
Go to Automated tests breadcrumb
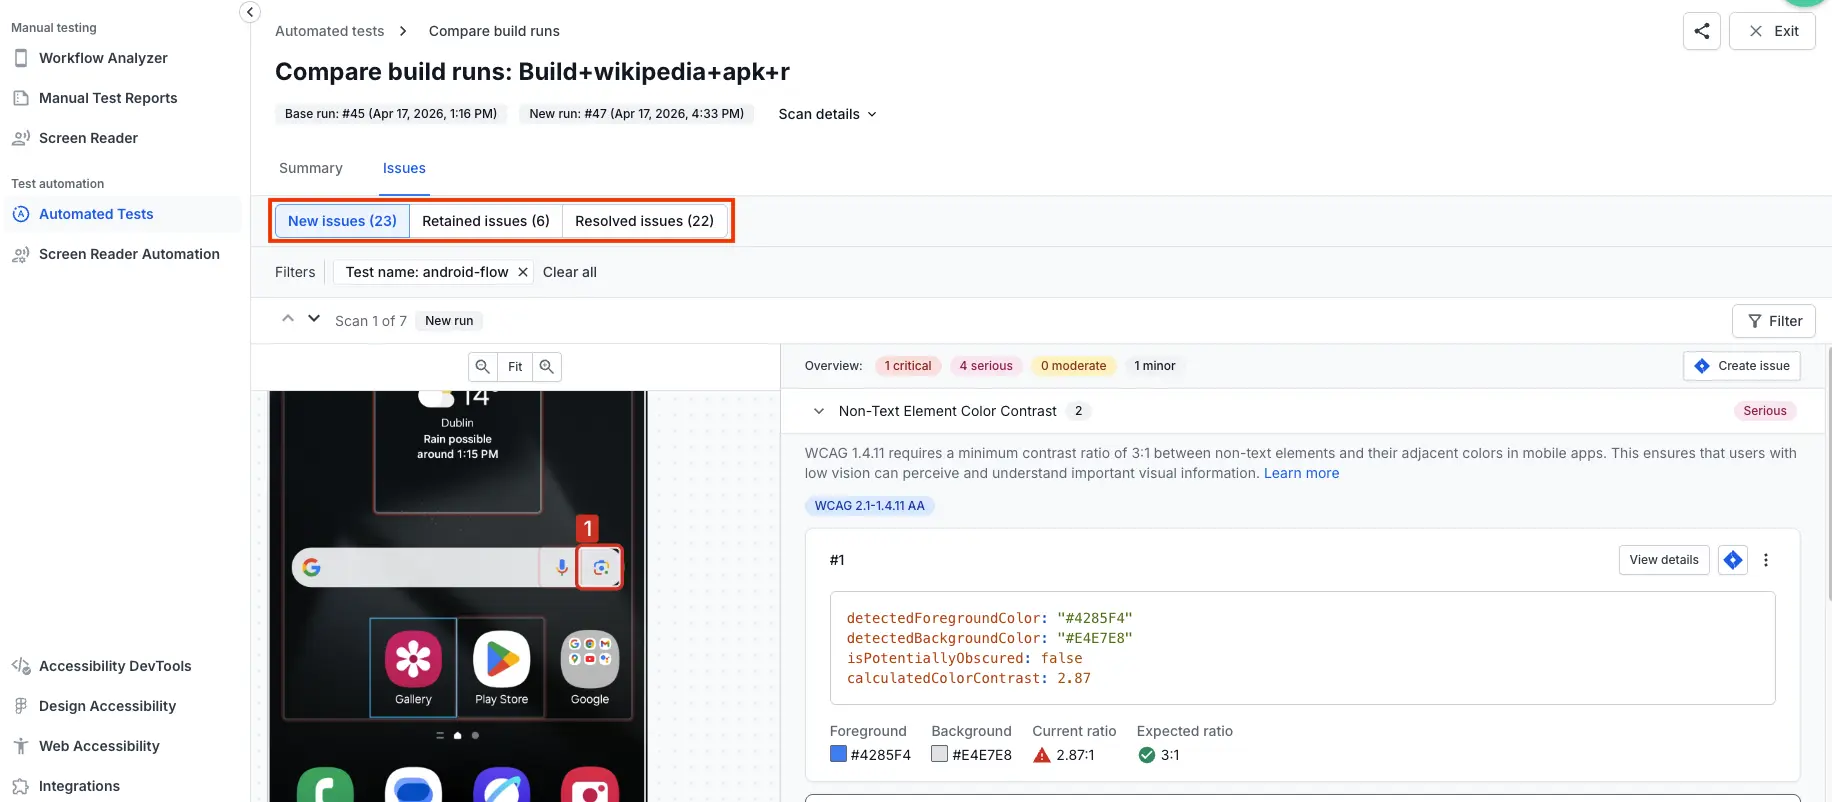click(329, 31)
